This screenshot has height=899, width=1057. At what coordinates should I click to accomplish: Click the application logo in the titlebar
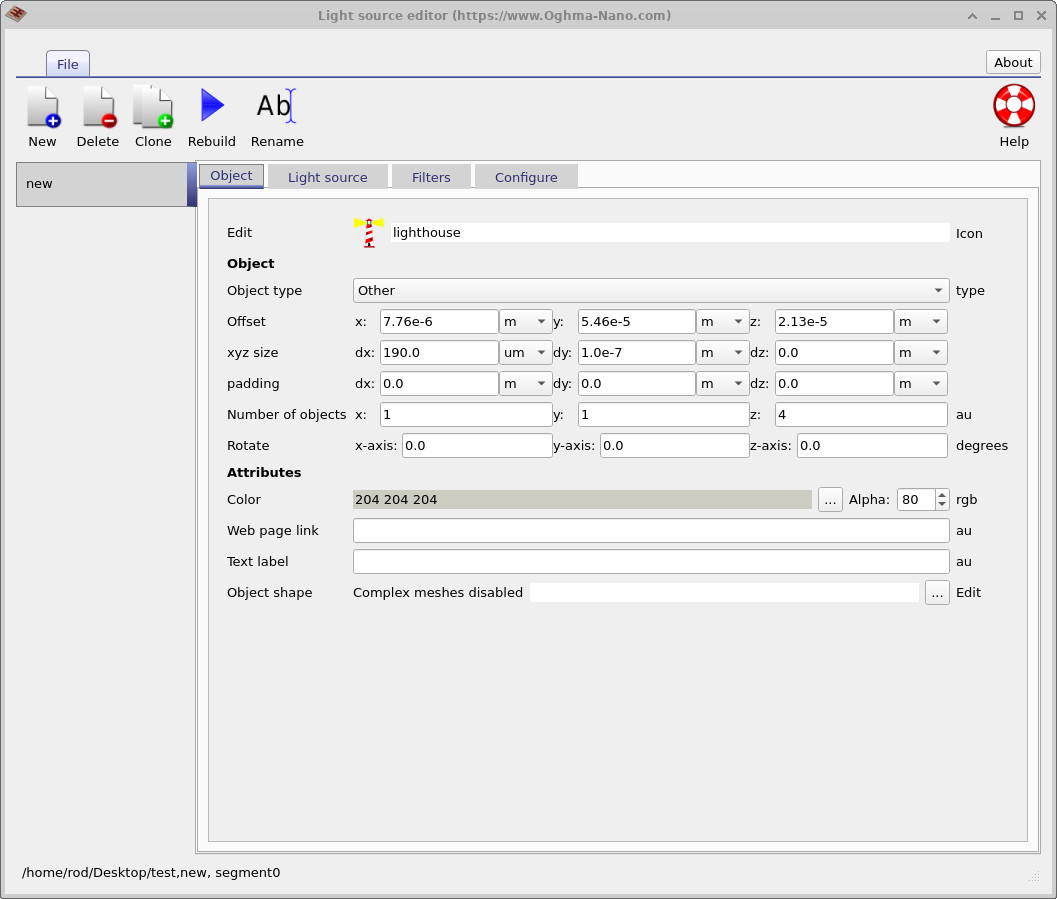pyautogui.click(x=17, y=14)
